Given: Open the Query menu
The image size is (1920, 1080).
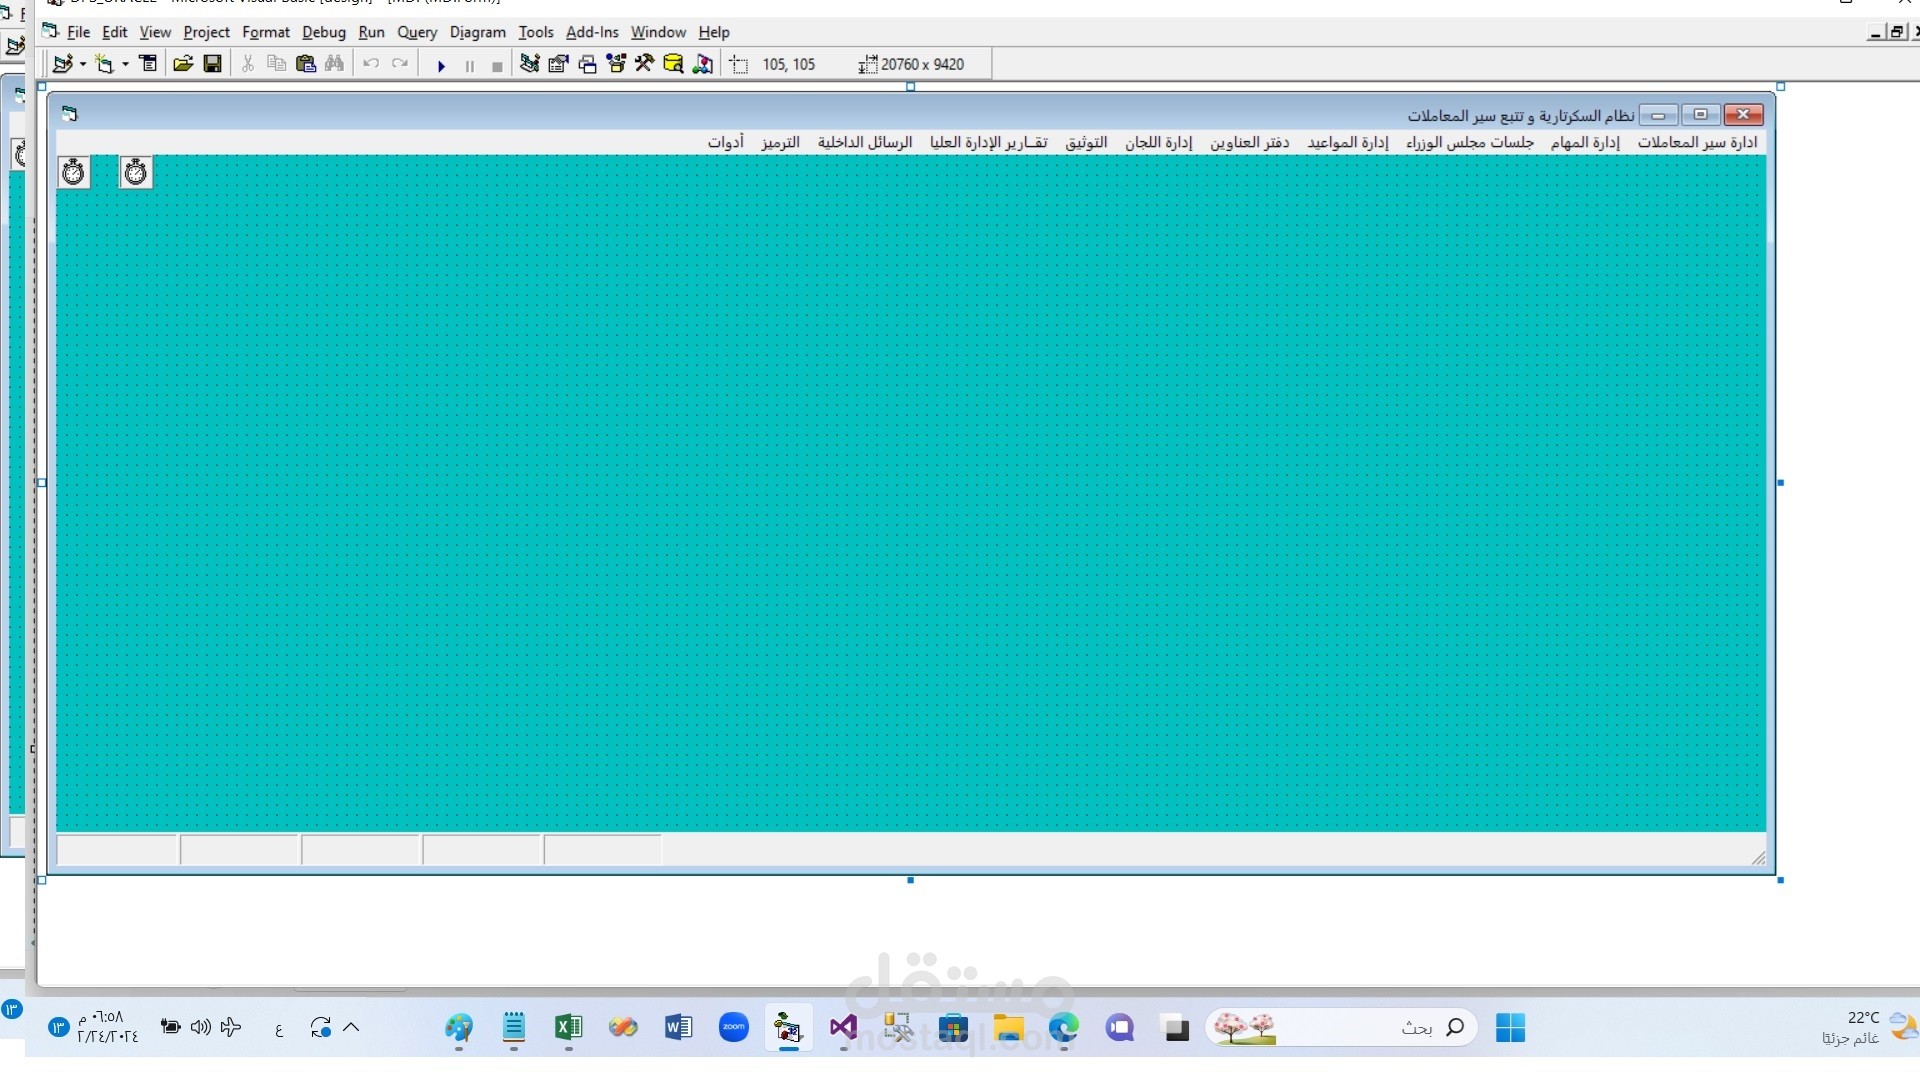Looking at the screenshot, I should [x=417, y=32].
